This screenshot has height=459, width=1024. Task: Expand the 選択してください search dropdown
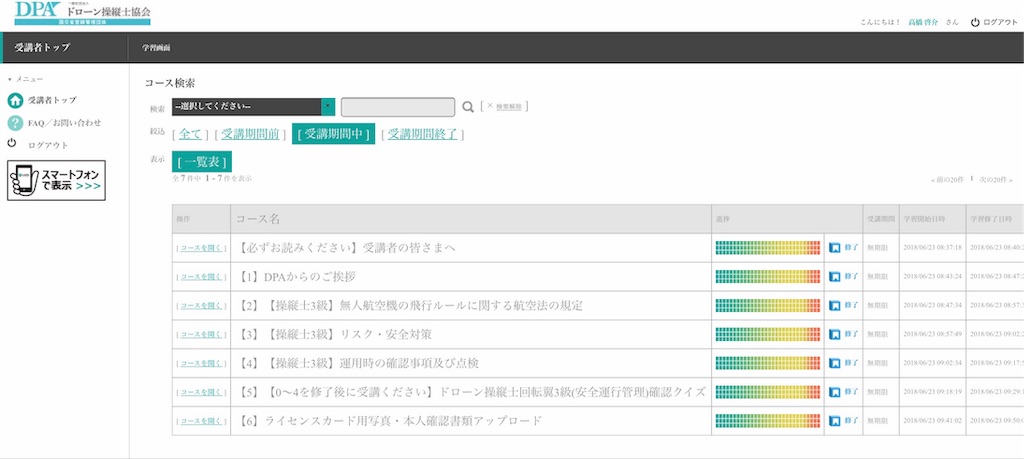pyautogui.click(x=253, y=107)
